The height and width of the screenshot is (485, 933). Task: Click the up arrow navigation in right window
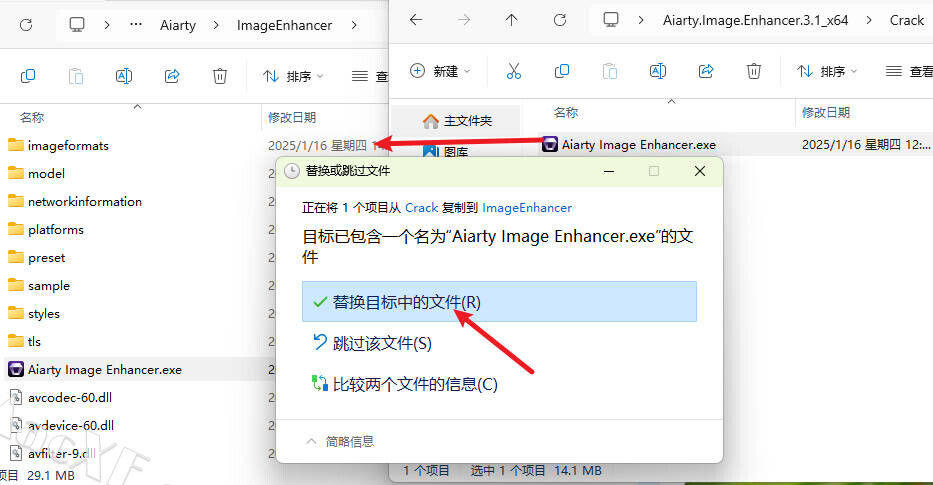pos(512,20)
